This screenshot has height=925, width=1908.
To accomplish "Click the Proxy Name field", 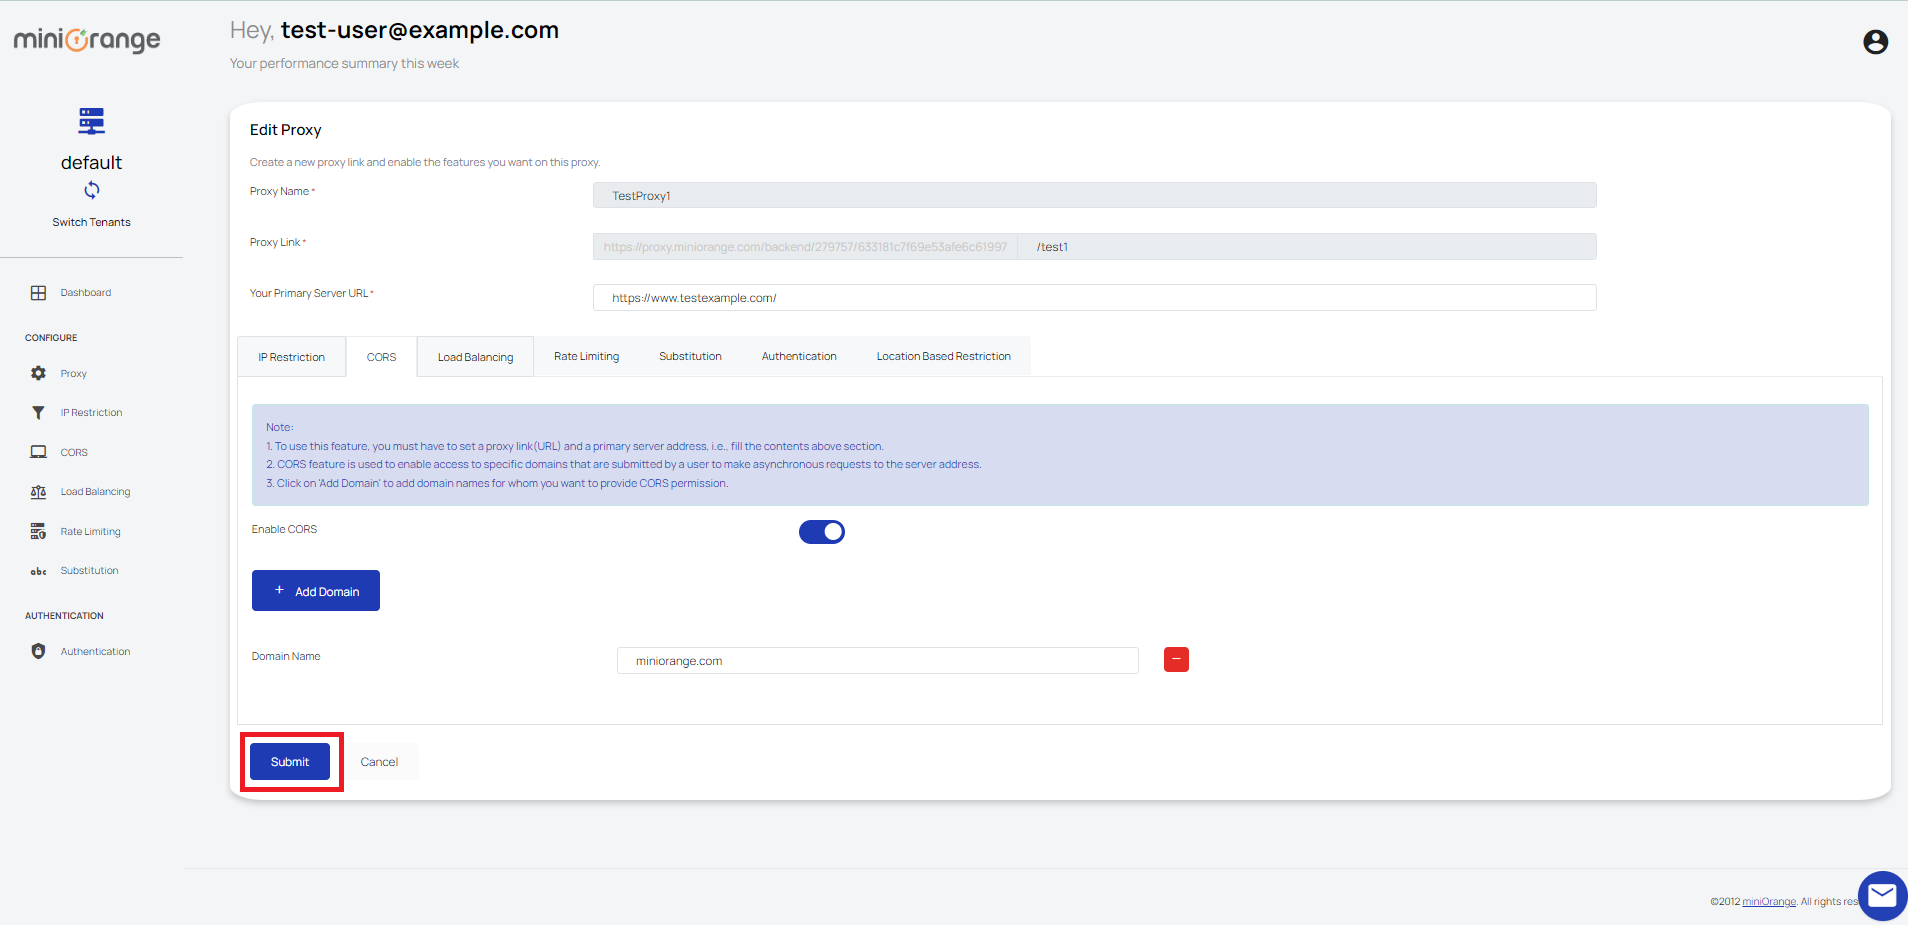I will 1094,195.
